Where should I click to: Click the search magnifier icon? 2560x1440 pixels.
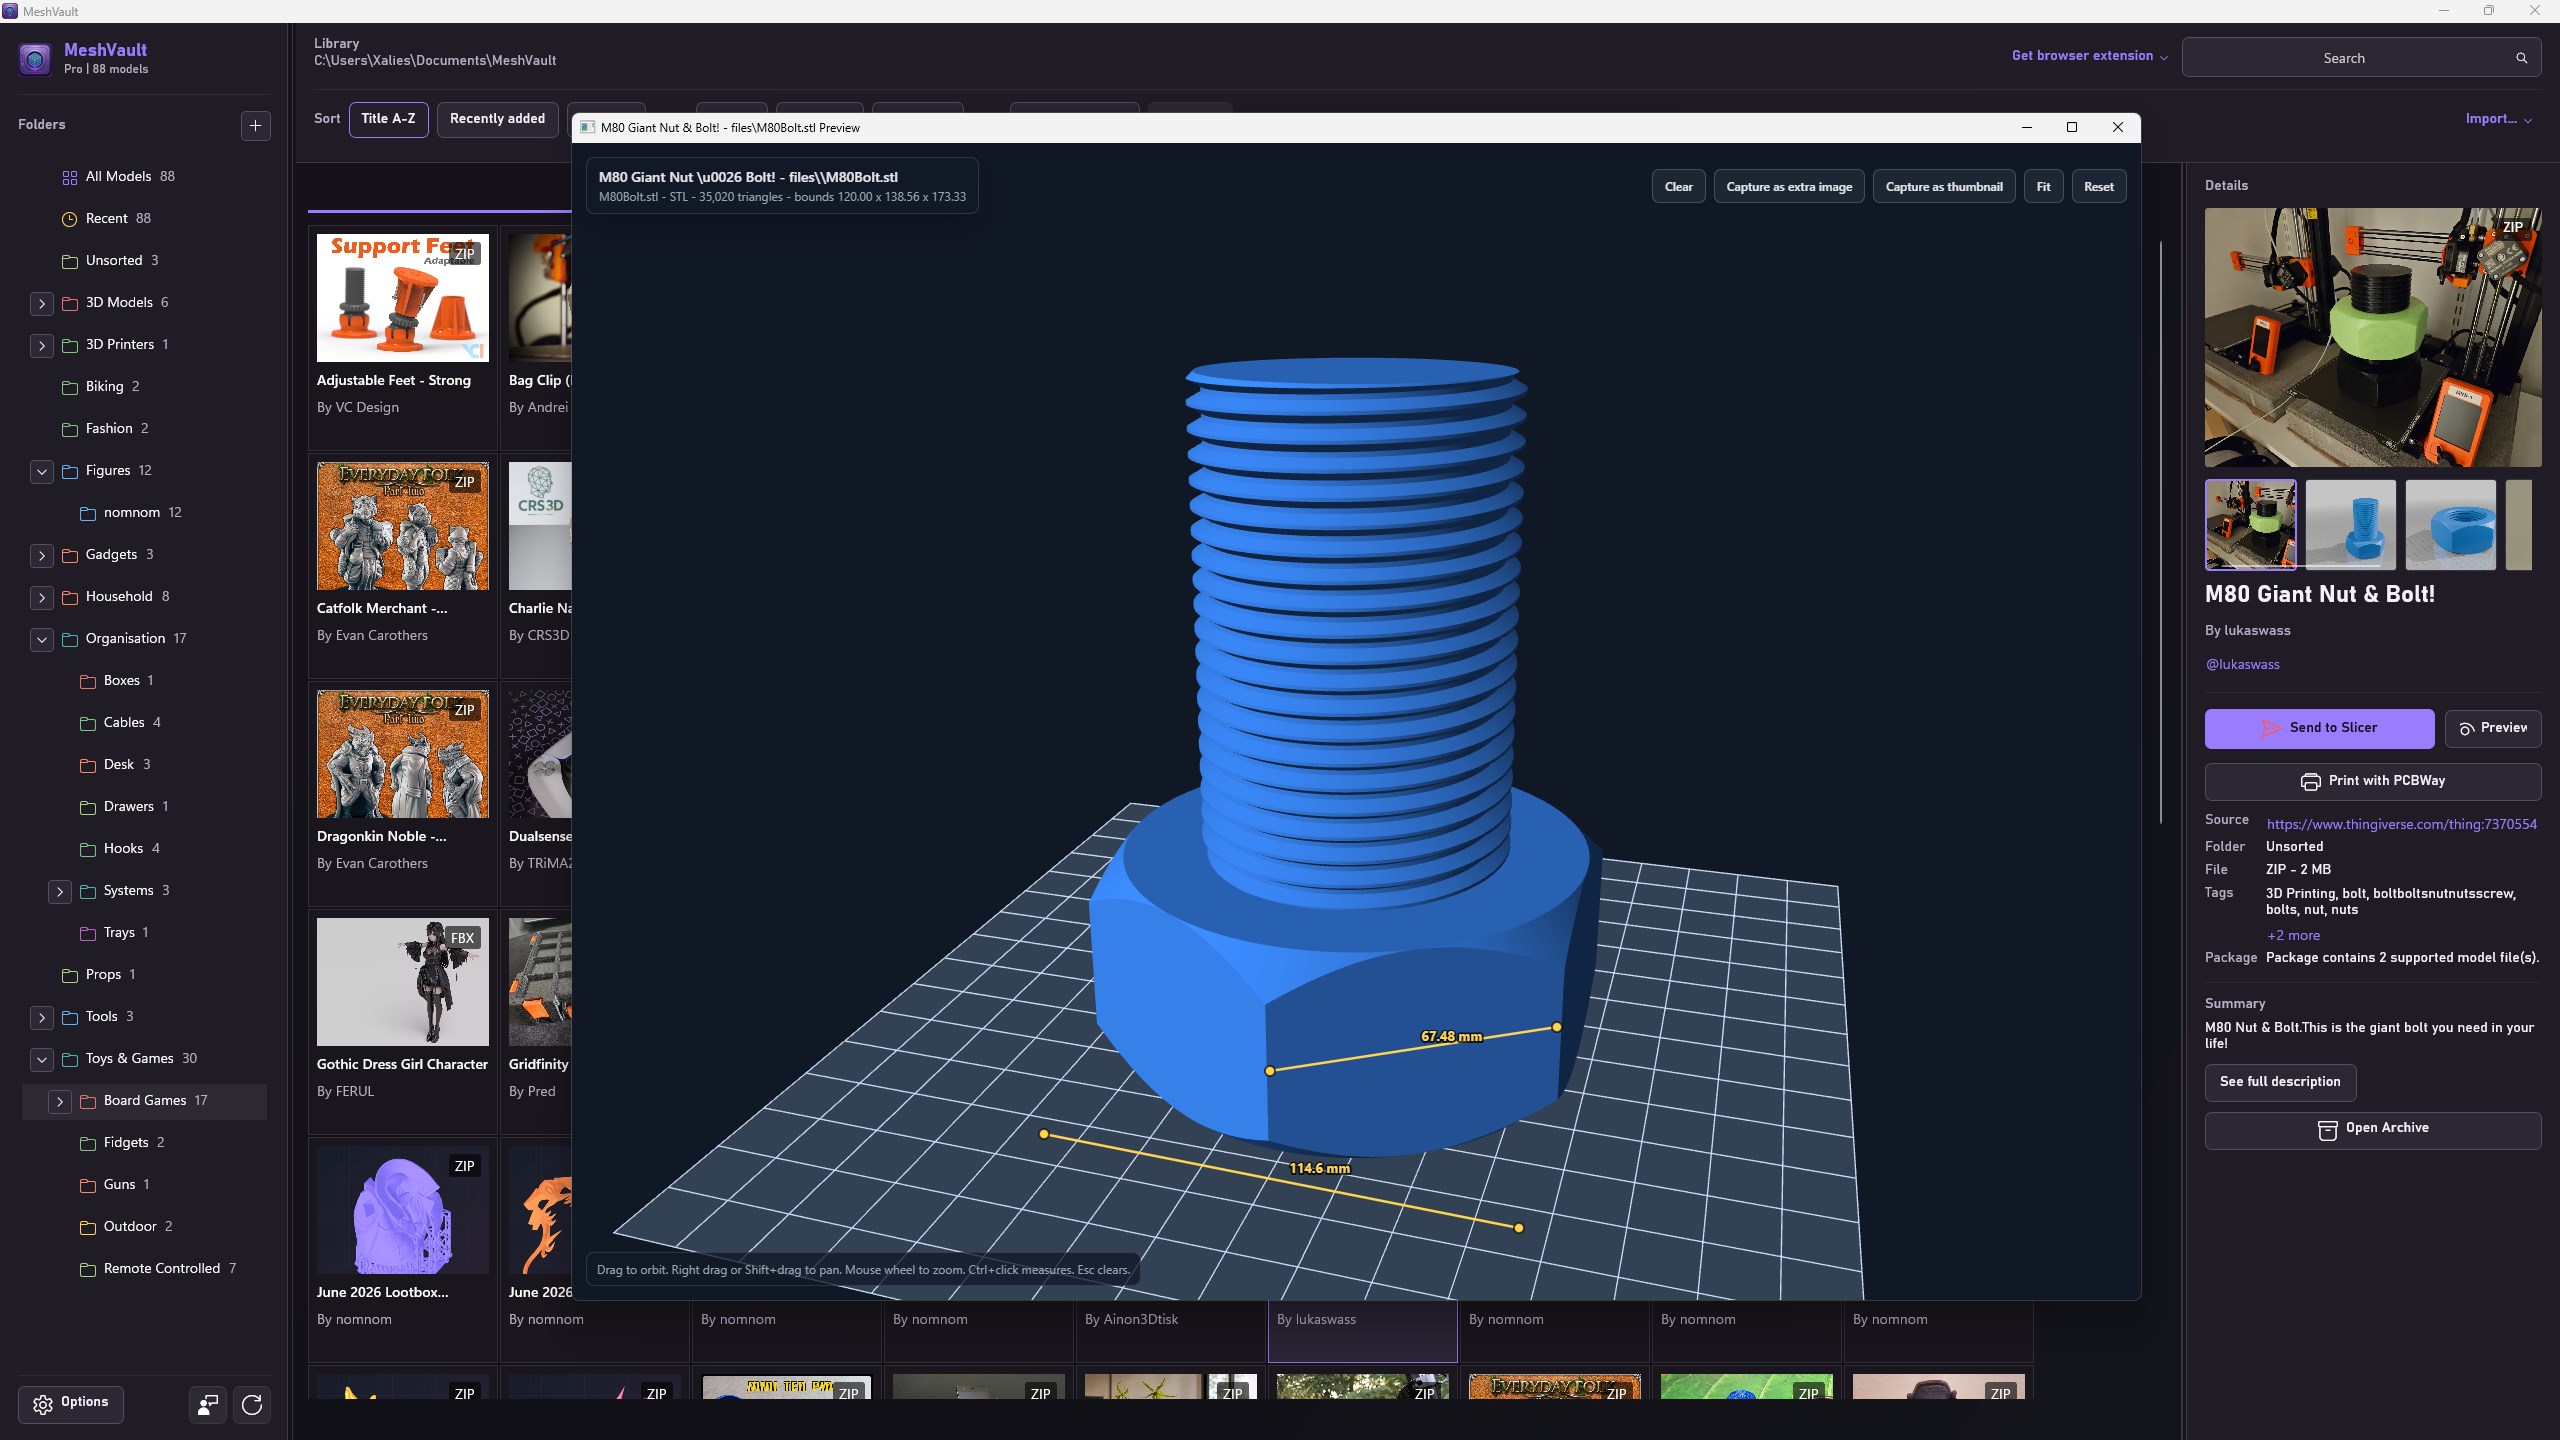(2521, 58)
